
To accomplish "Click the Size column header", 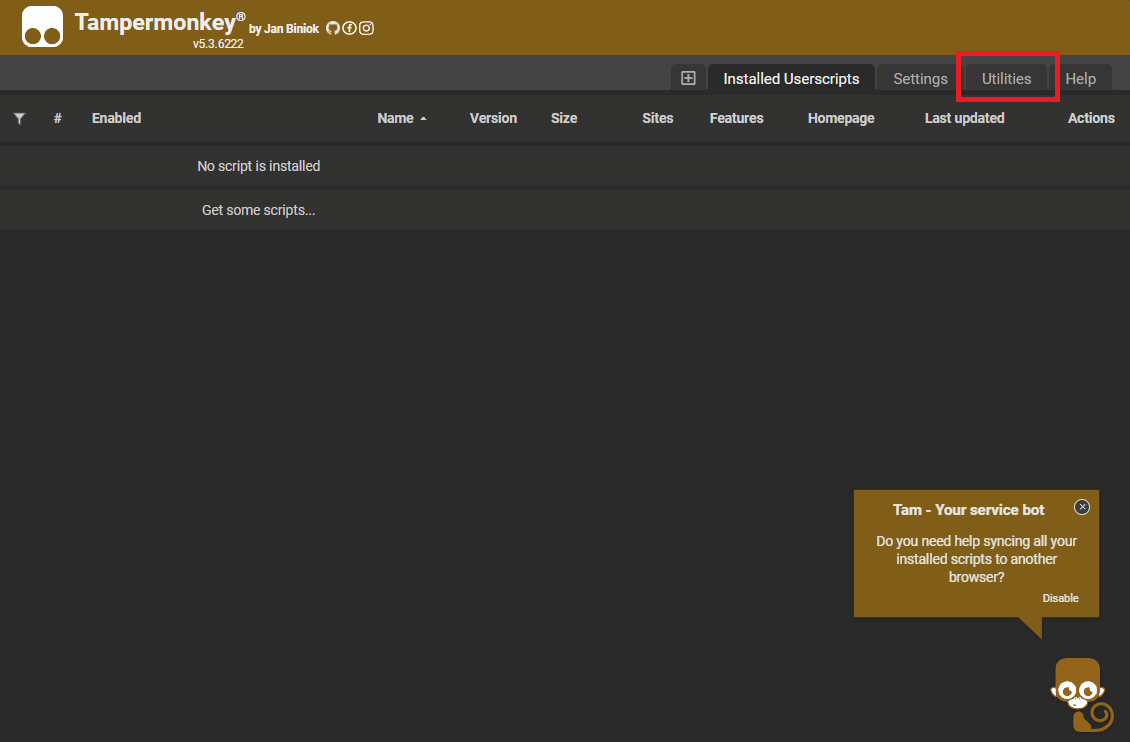I will coord(564,118).
